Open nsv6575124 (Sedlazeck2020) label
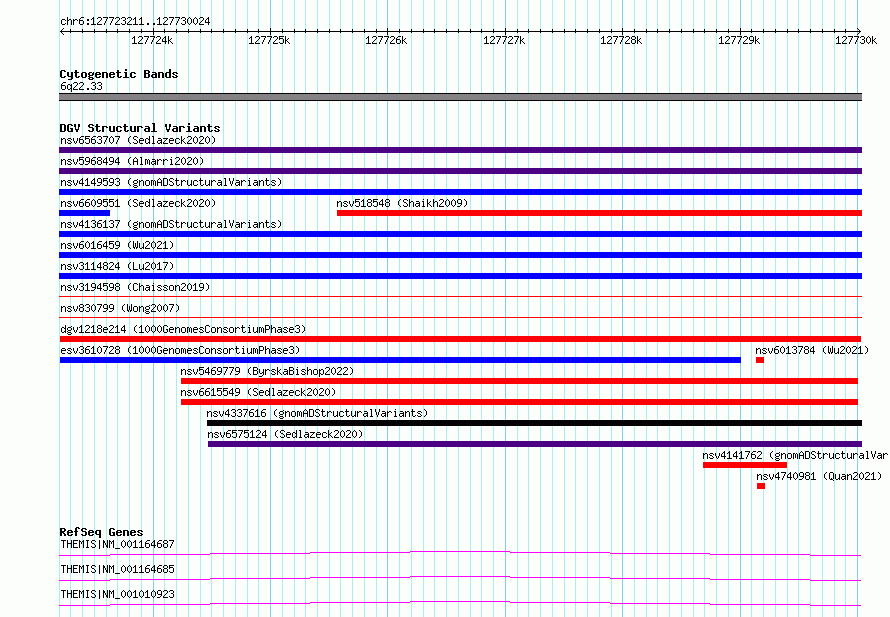Image resolution: width=890 pixels, height=617 pixels. (285, 434)
